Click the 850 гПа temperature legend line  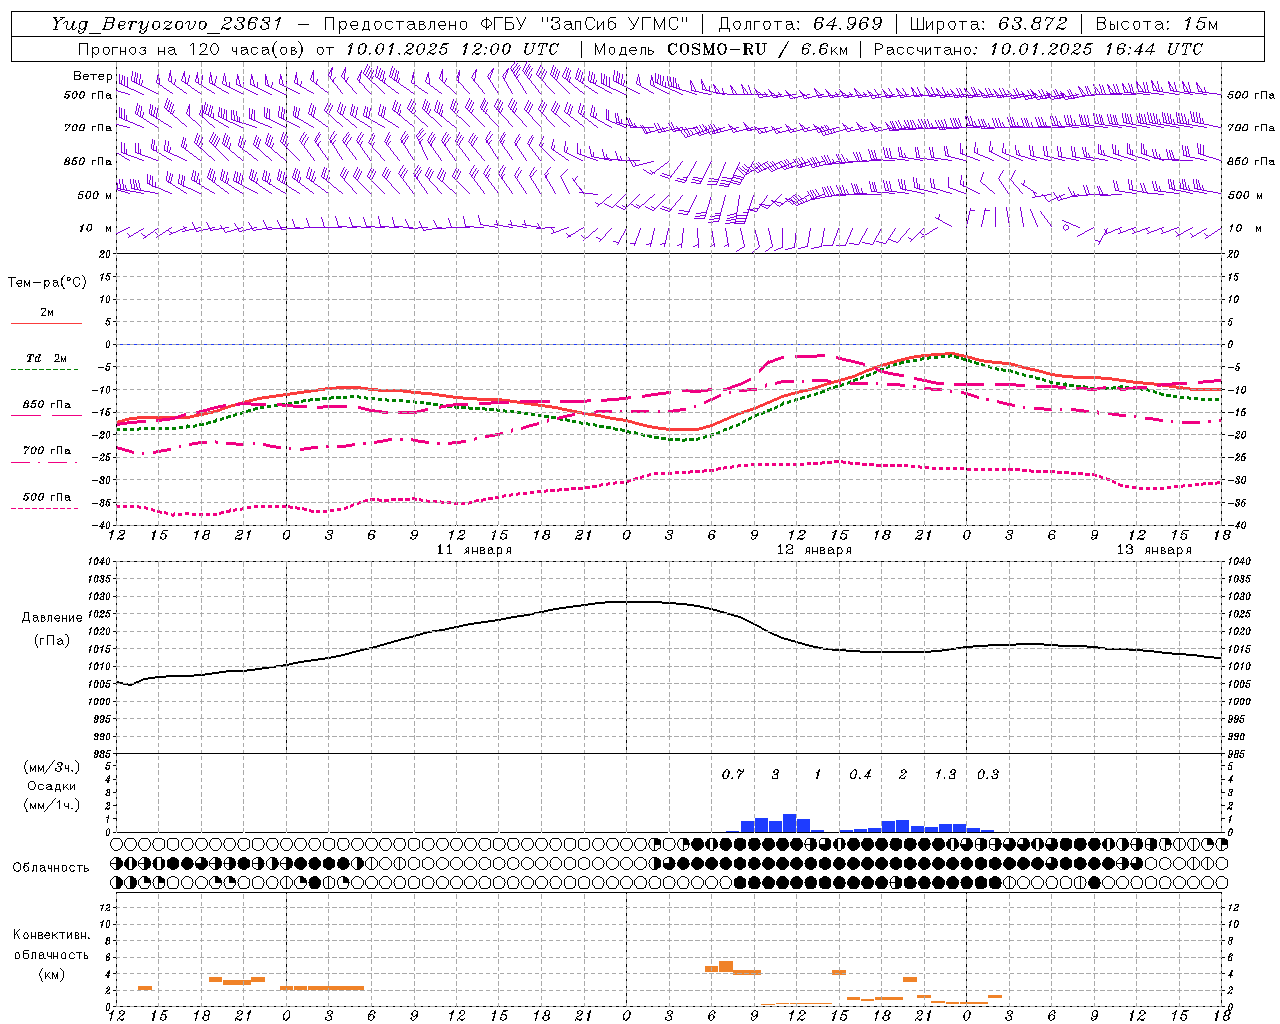point(46,416)
